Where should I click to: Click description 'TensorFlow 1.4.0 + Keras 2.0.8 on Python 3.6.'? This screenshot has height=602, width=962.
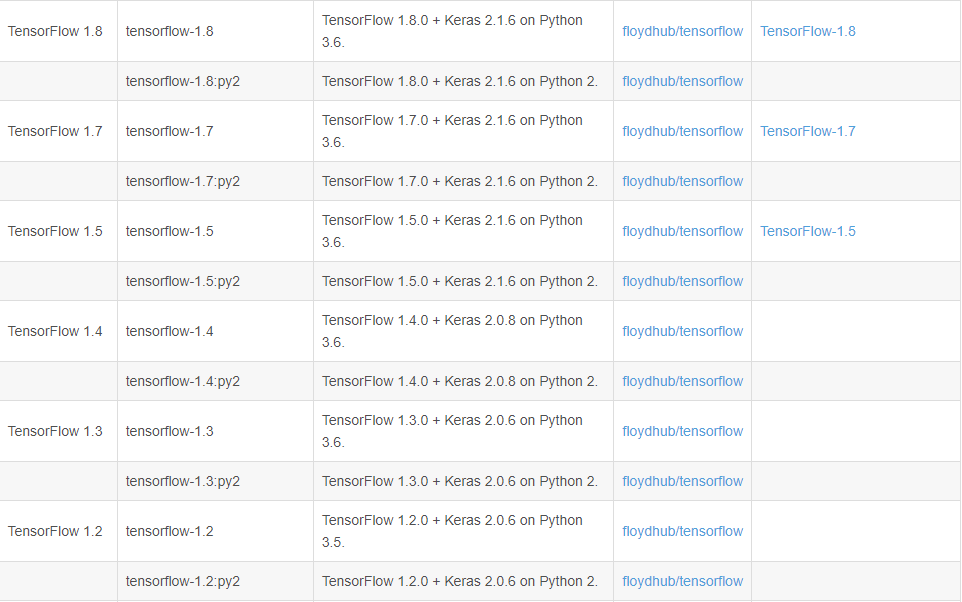tap(452, 331)
